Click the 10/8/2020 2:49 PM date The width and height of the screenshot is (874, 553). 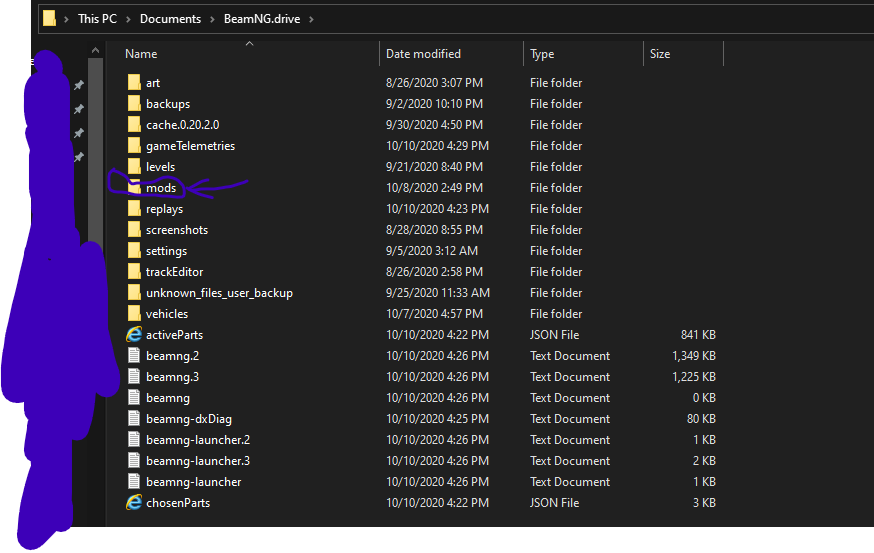click(x=434, y=188)
